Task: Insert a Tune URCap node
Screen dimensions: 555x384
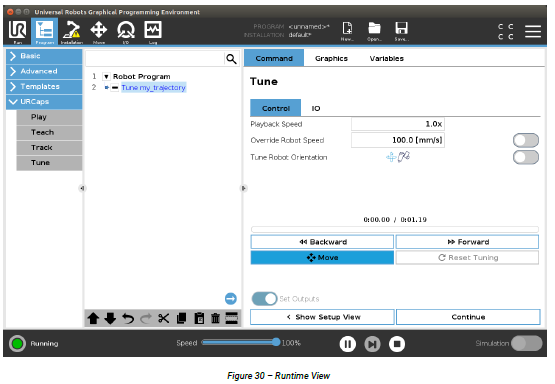Action: click(49, 163)
